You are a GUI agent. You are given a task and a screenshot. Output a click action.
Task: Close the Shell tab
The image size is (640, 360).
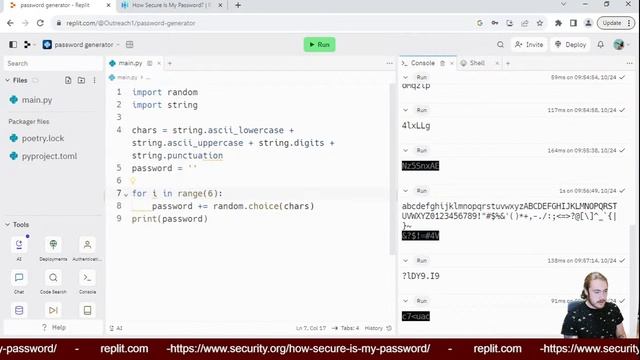(497, 63)
